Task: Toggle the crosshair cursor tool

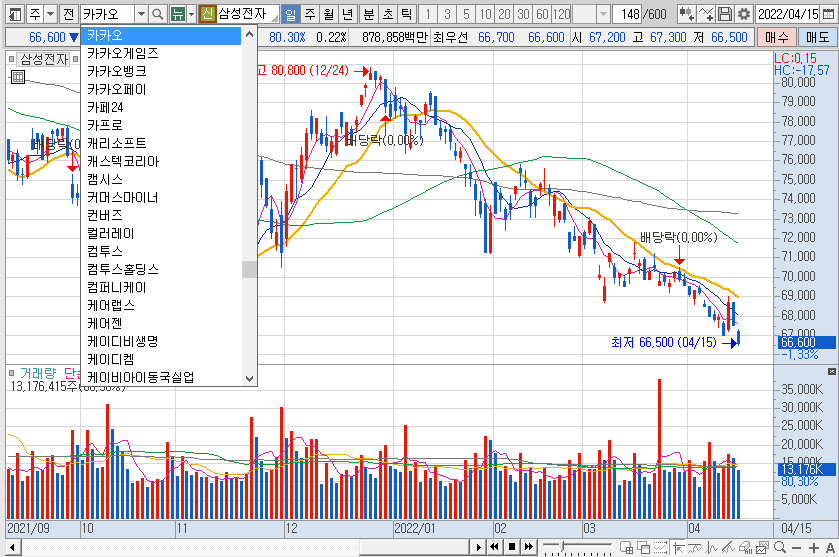Action: 678,547
